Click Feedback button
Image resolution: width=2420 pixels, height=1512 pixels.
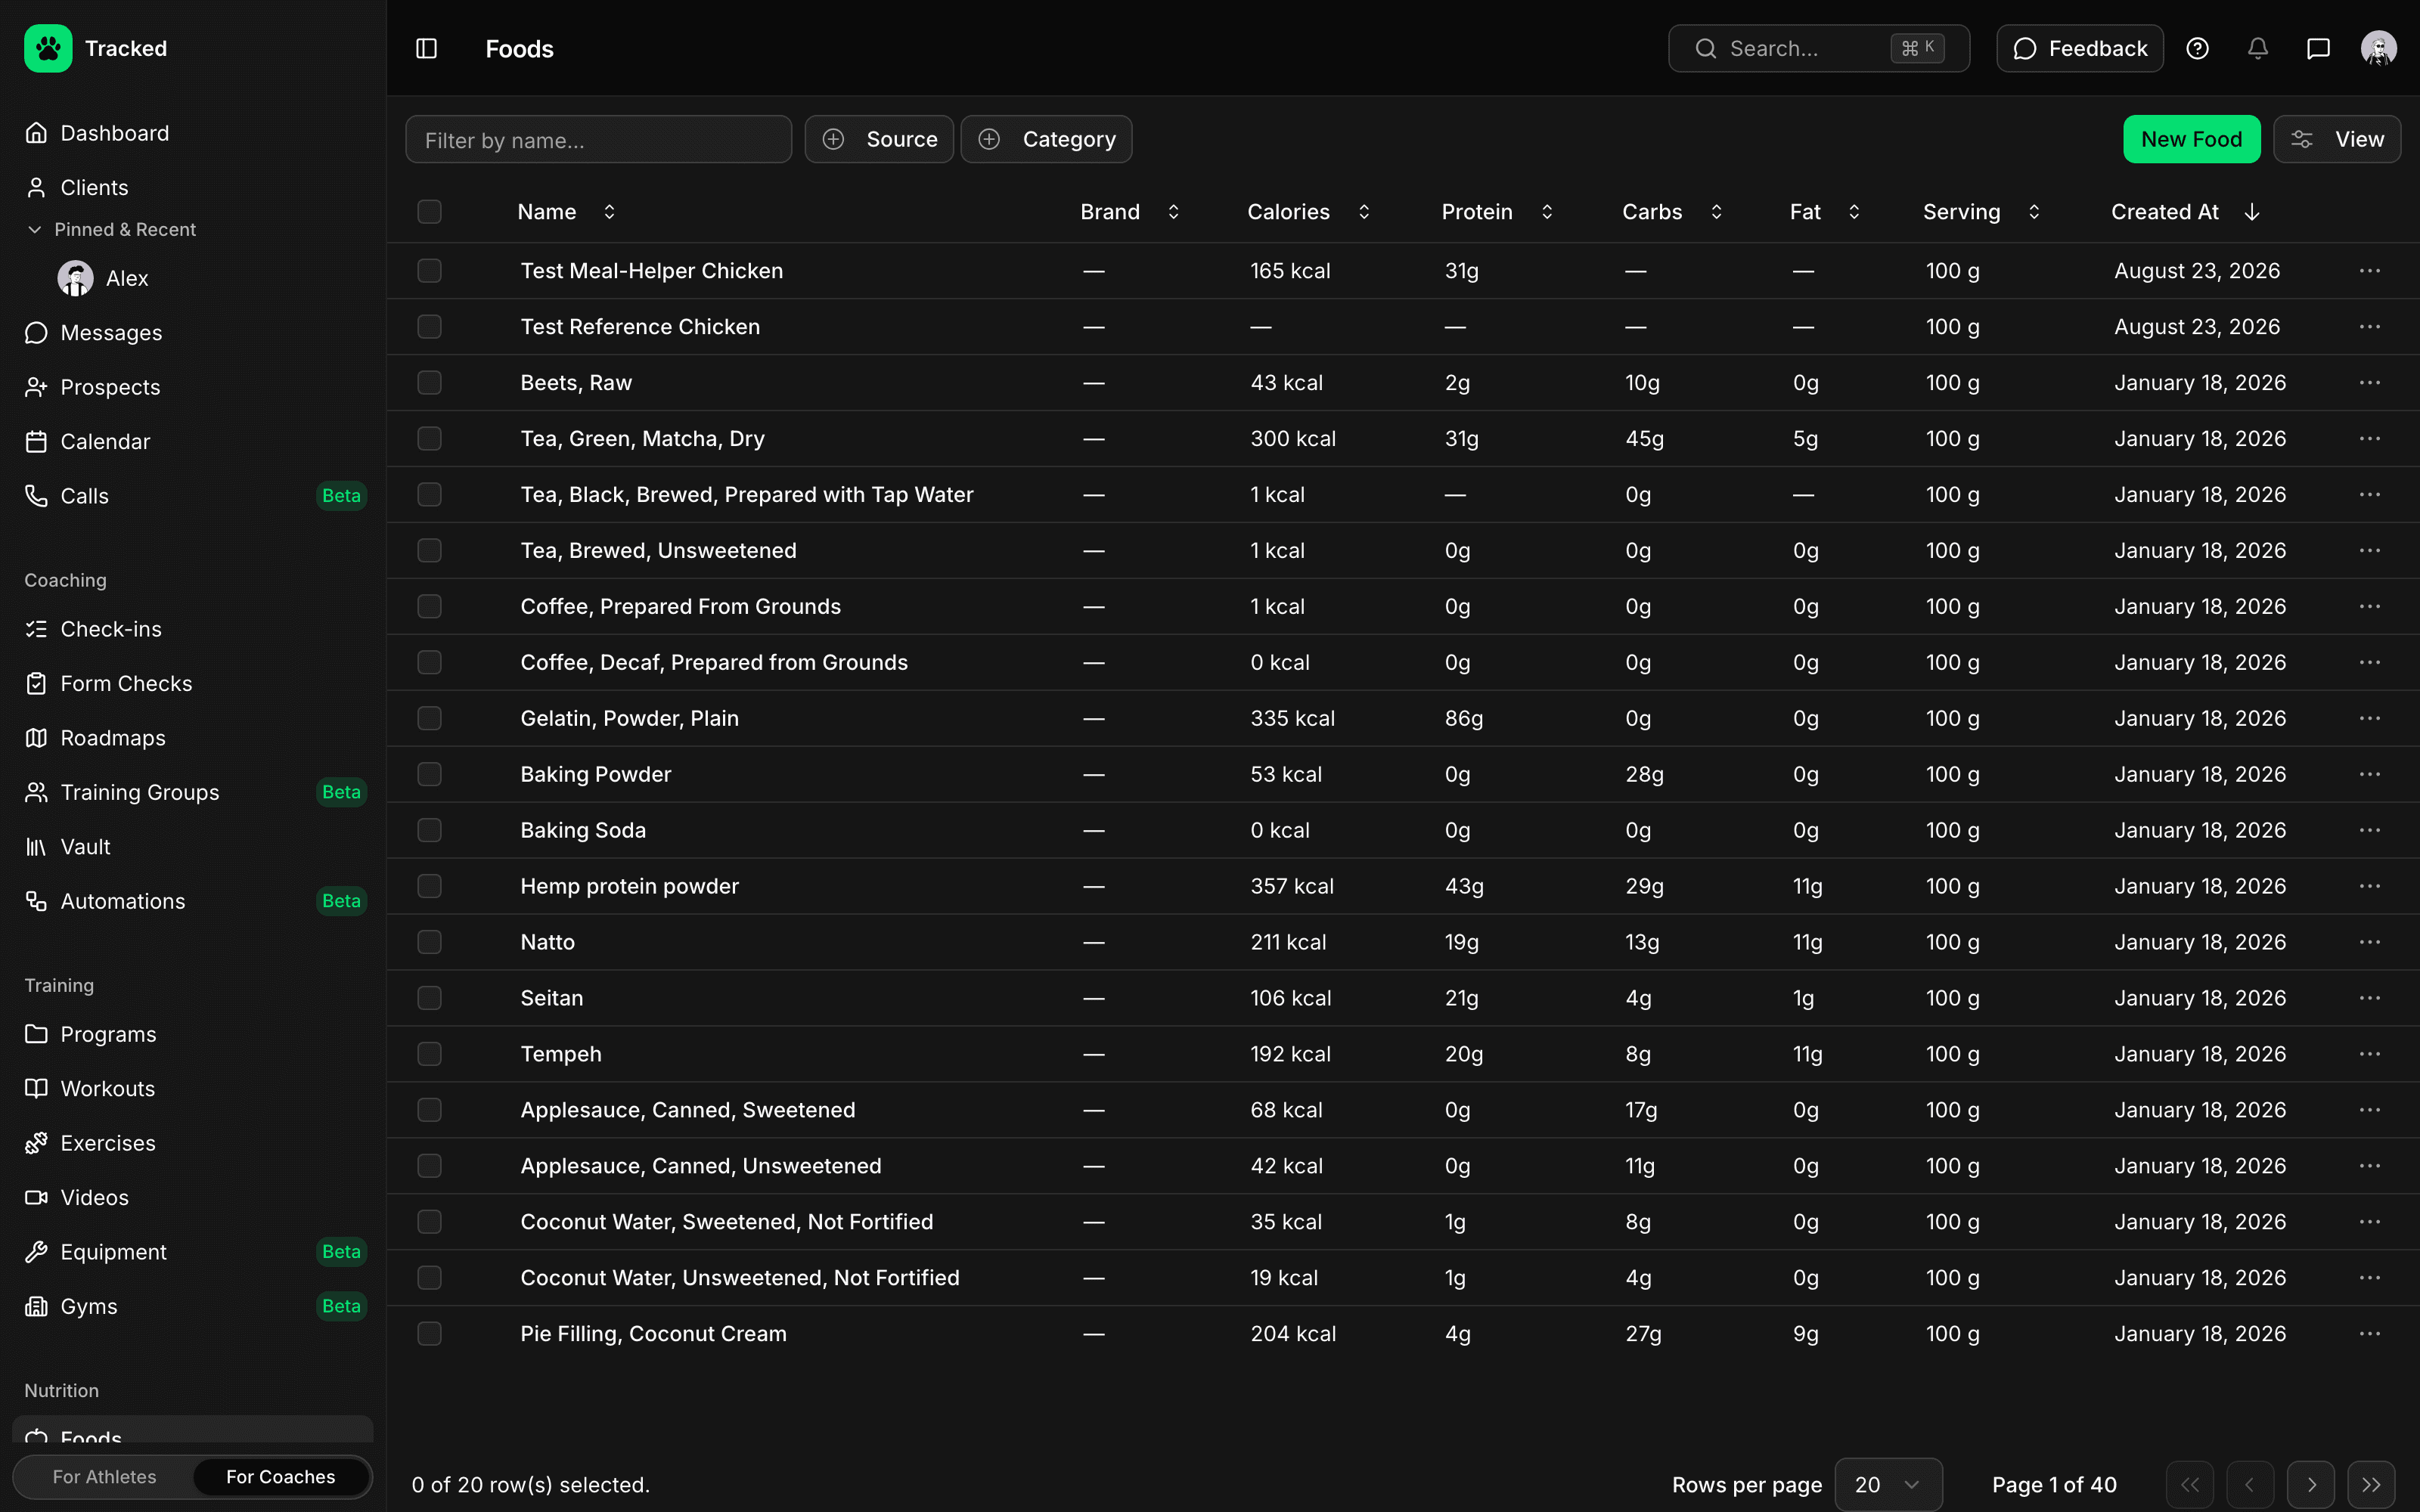2079,48
